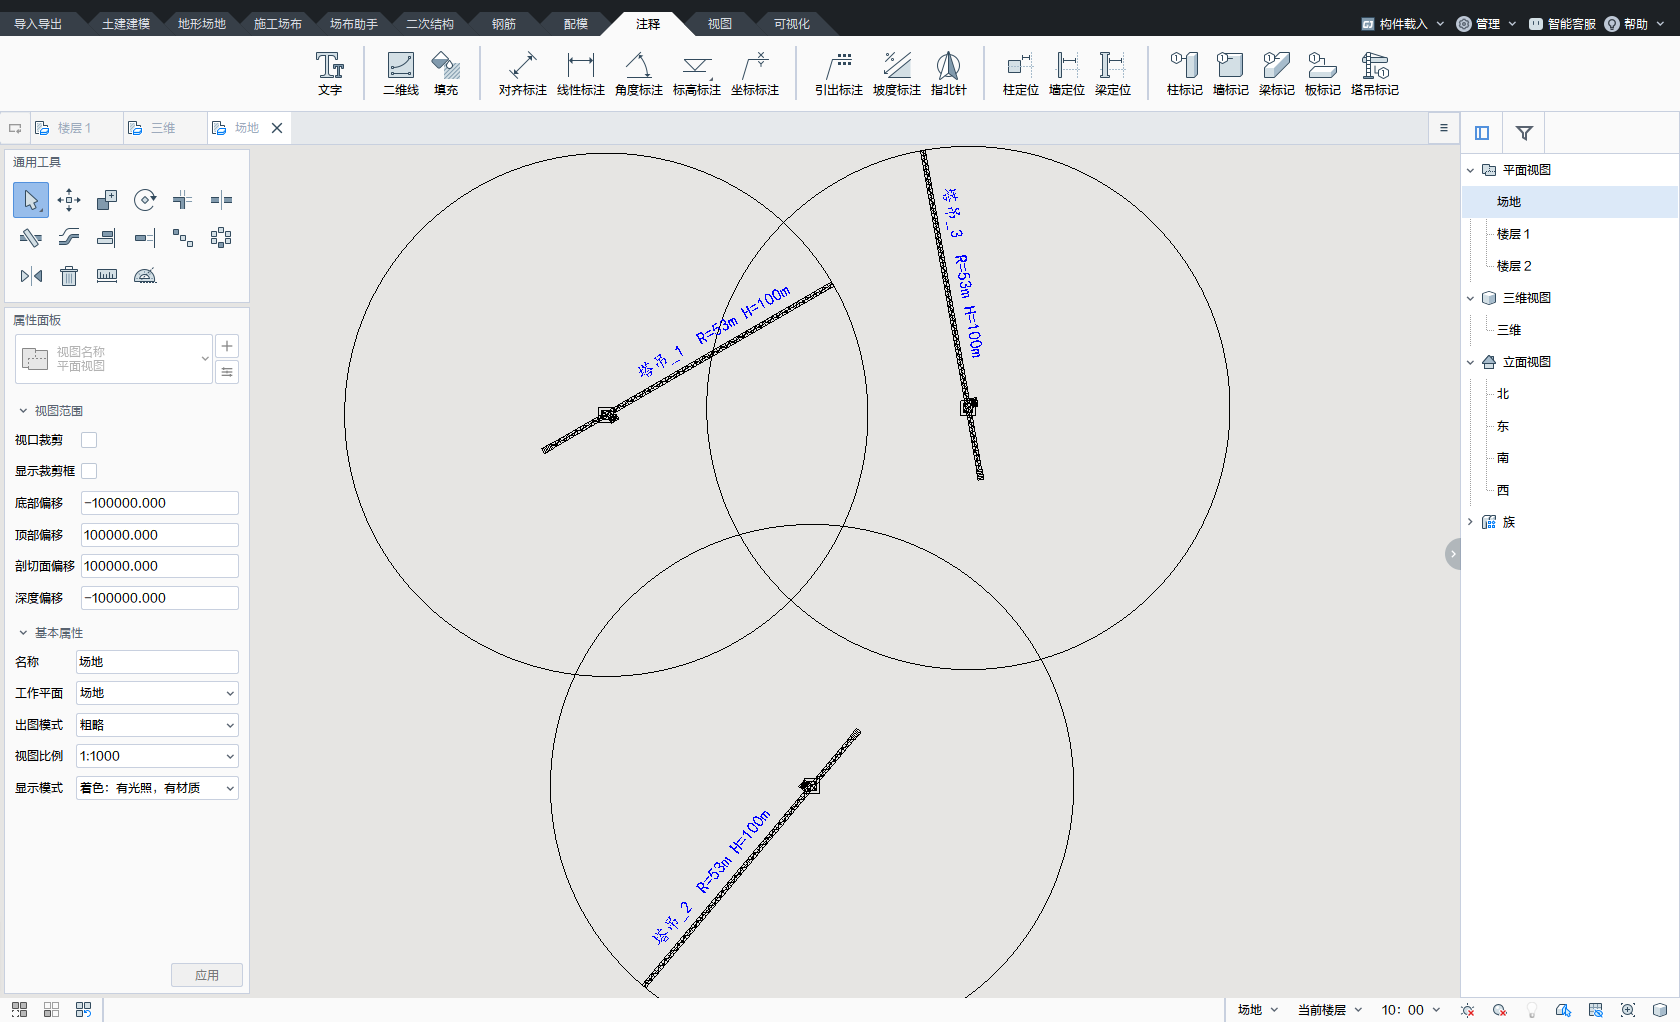Select the 板标记 slab tag tool
1680x1022 pixels.
point(1322,73)
